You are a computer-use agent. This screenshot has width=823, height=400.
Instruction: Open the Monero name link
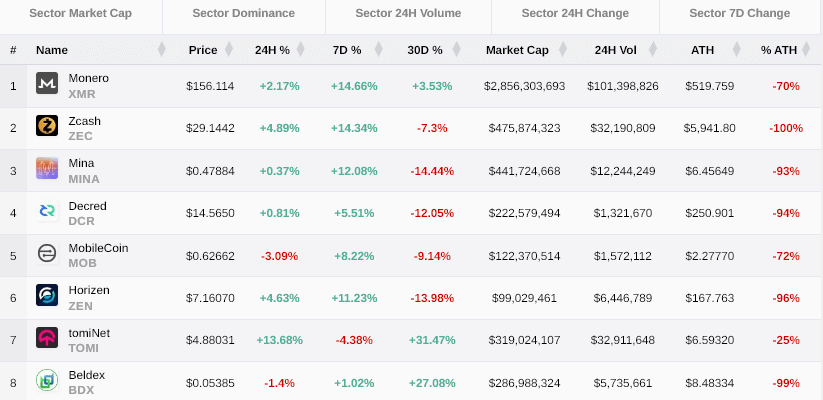coord(88,78)
